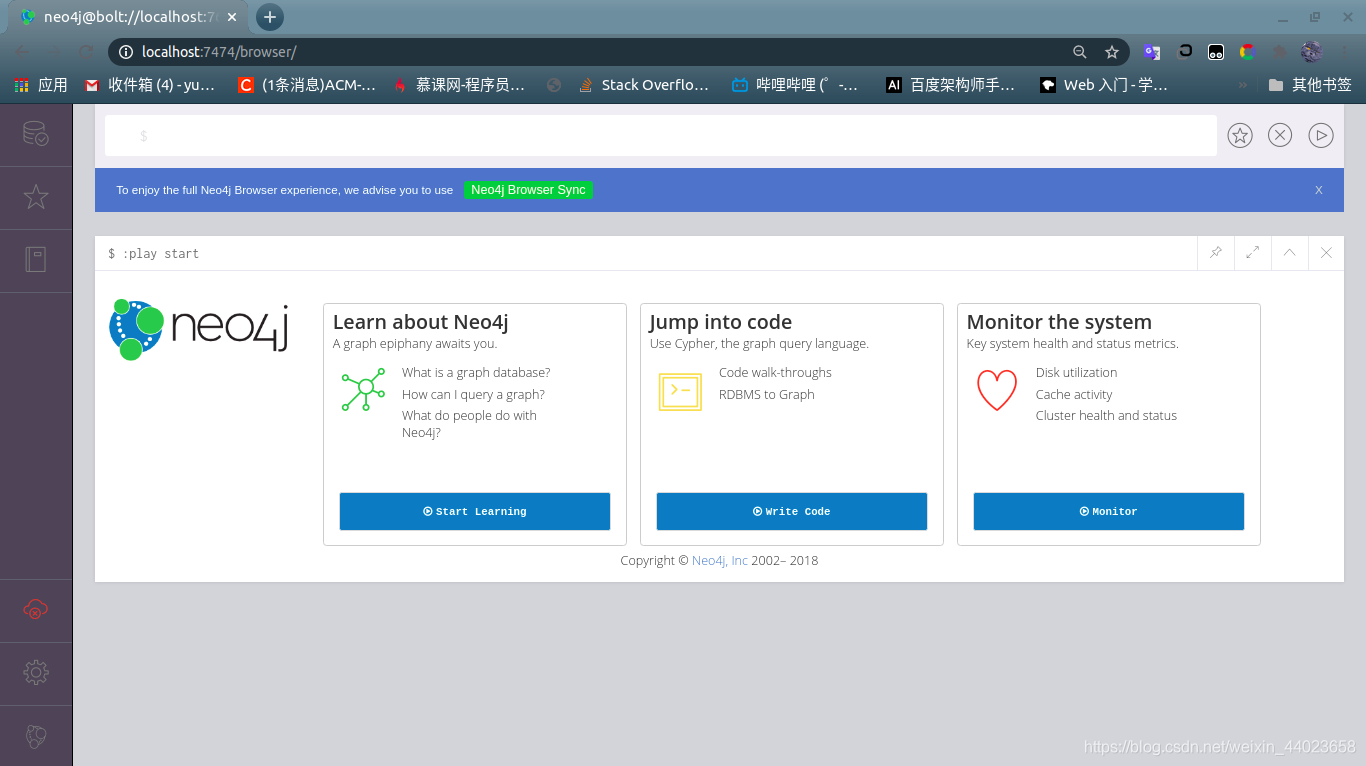Screen dimensions: 1366x766
Task: Open the Cloud sync sidebar icon
Action: click(36, 610)
